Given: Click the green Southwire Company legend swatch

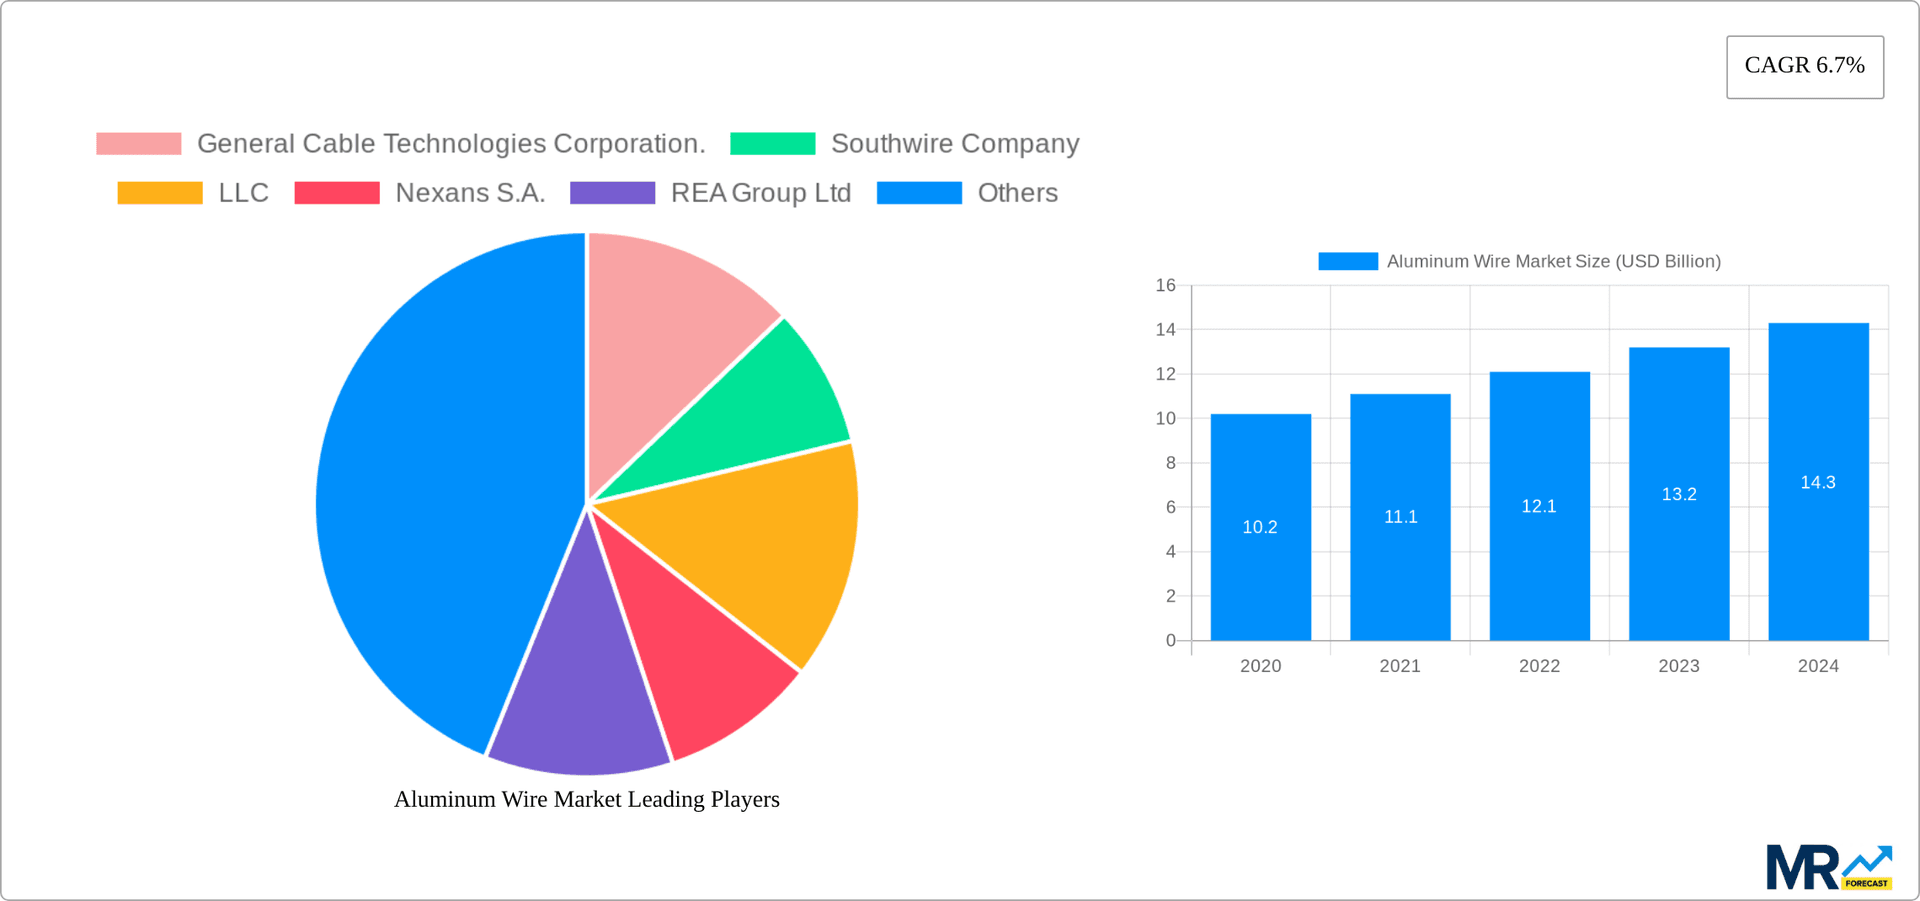Looking at the screenshot, I should pos(772,143).
